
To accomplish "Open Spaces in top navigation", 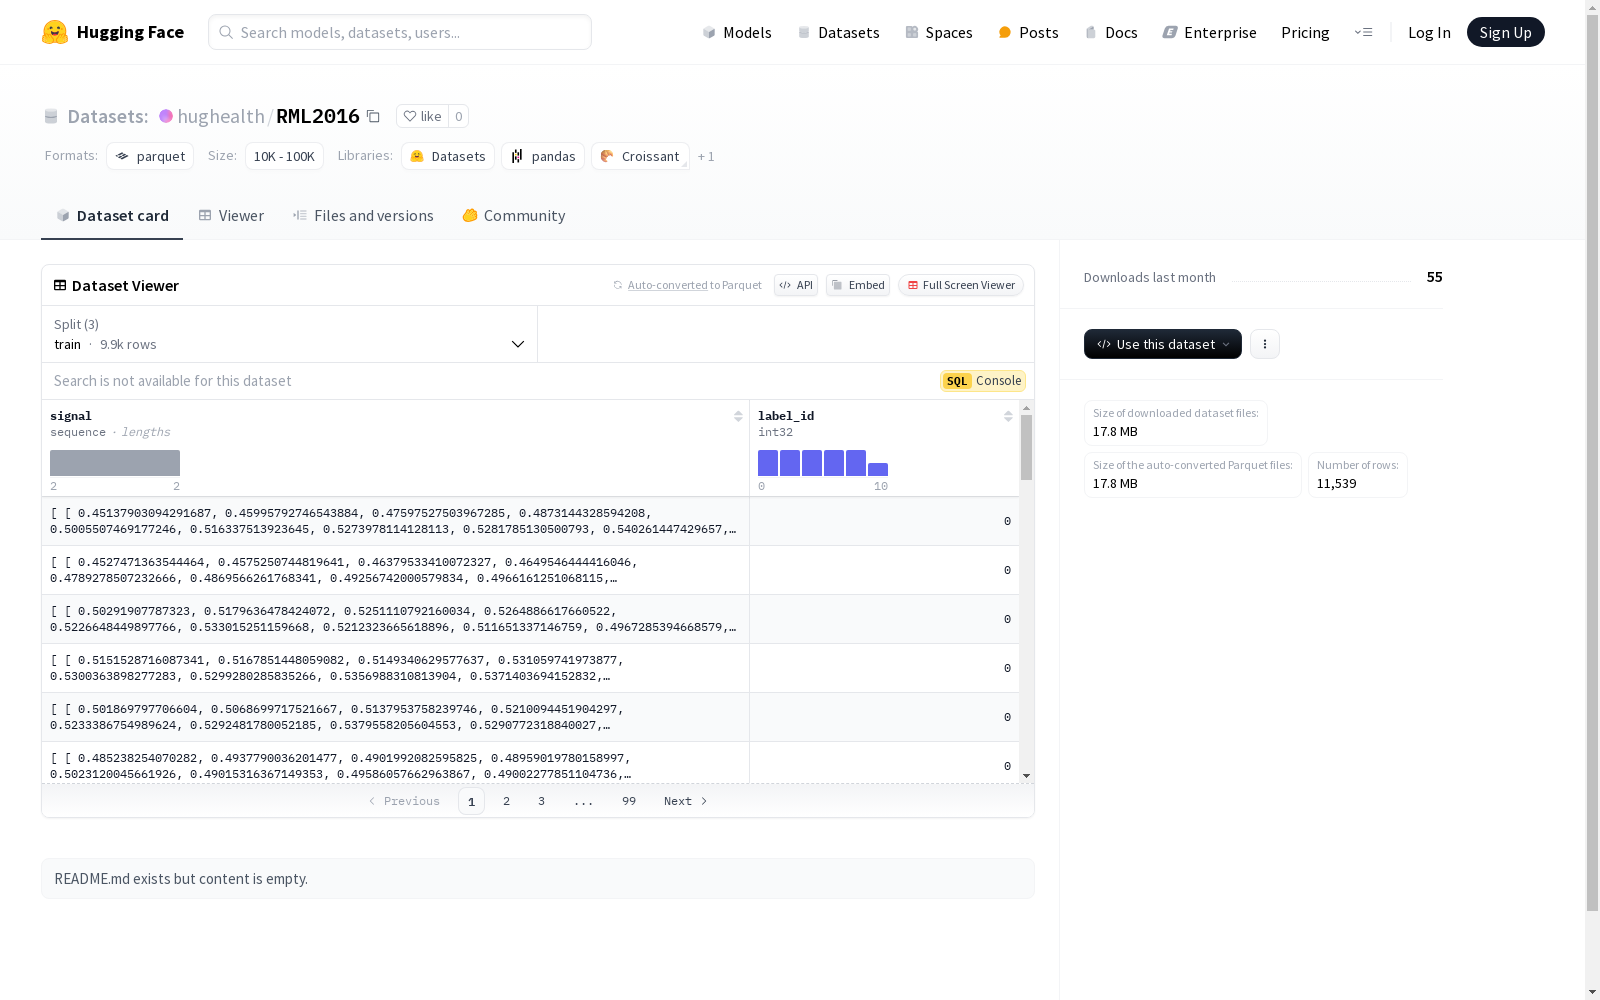I will pyautogui.click(x=939, y=32).
